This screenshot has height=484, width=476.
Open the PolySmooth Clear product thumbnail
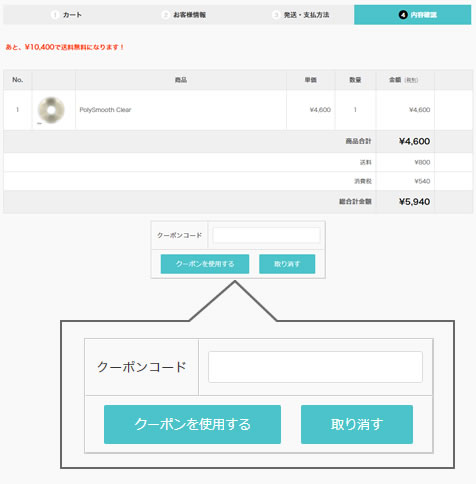point(51,110)
